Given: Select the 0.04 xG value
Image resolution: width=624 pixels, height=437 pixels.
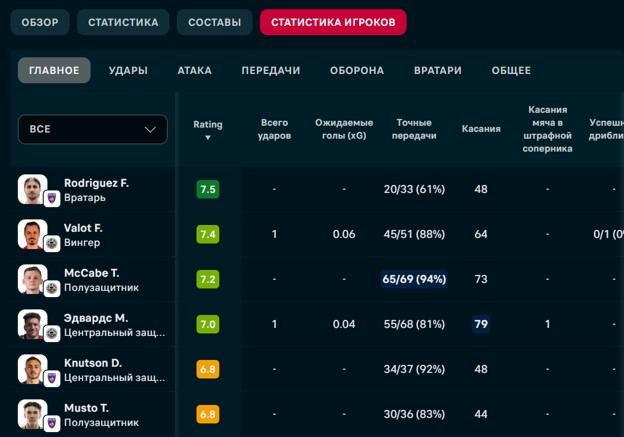Looking at the screenshot, I should 344,324.
